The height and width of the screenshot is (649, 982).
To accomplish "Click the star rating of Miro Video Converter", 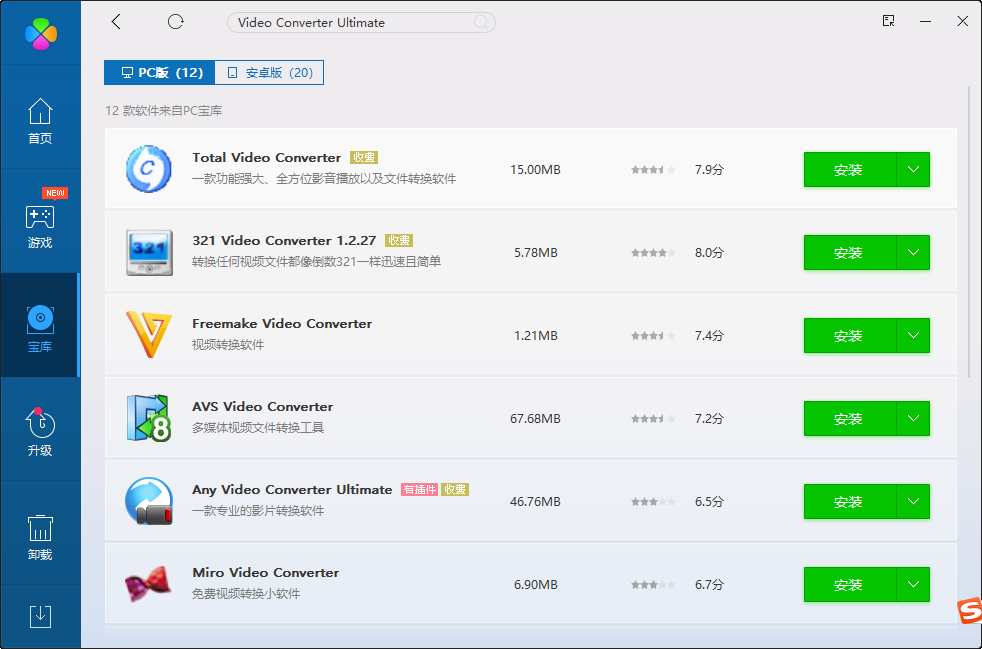I will (x=653, y=585).
